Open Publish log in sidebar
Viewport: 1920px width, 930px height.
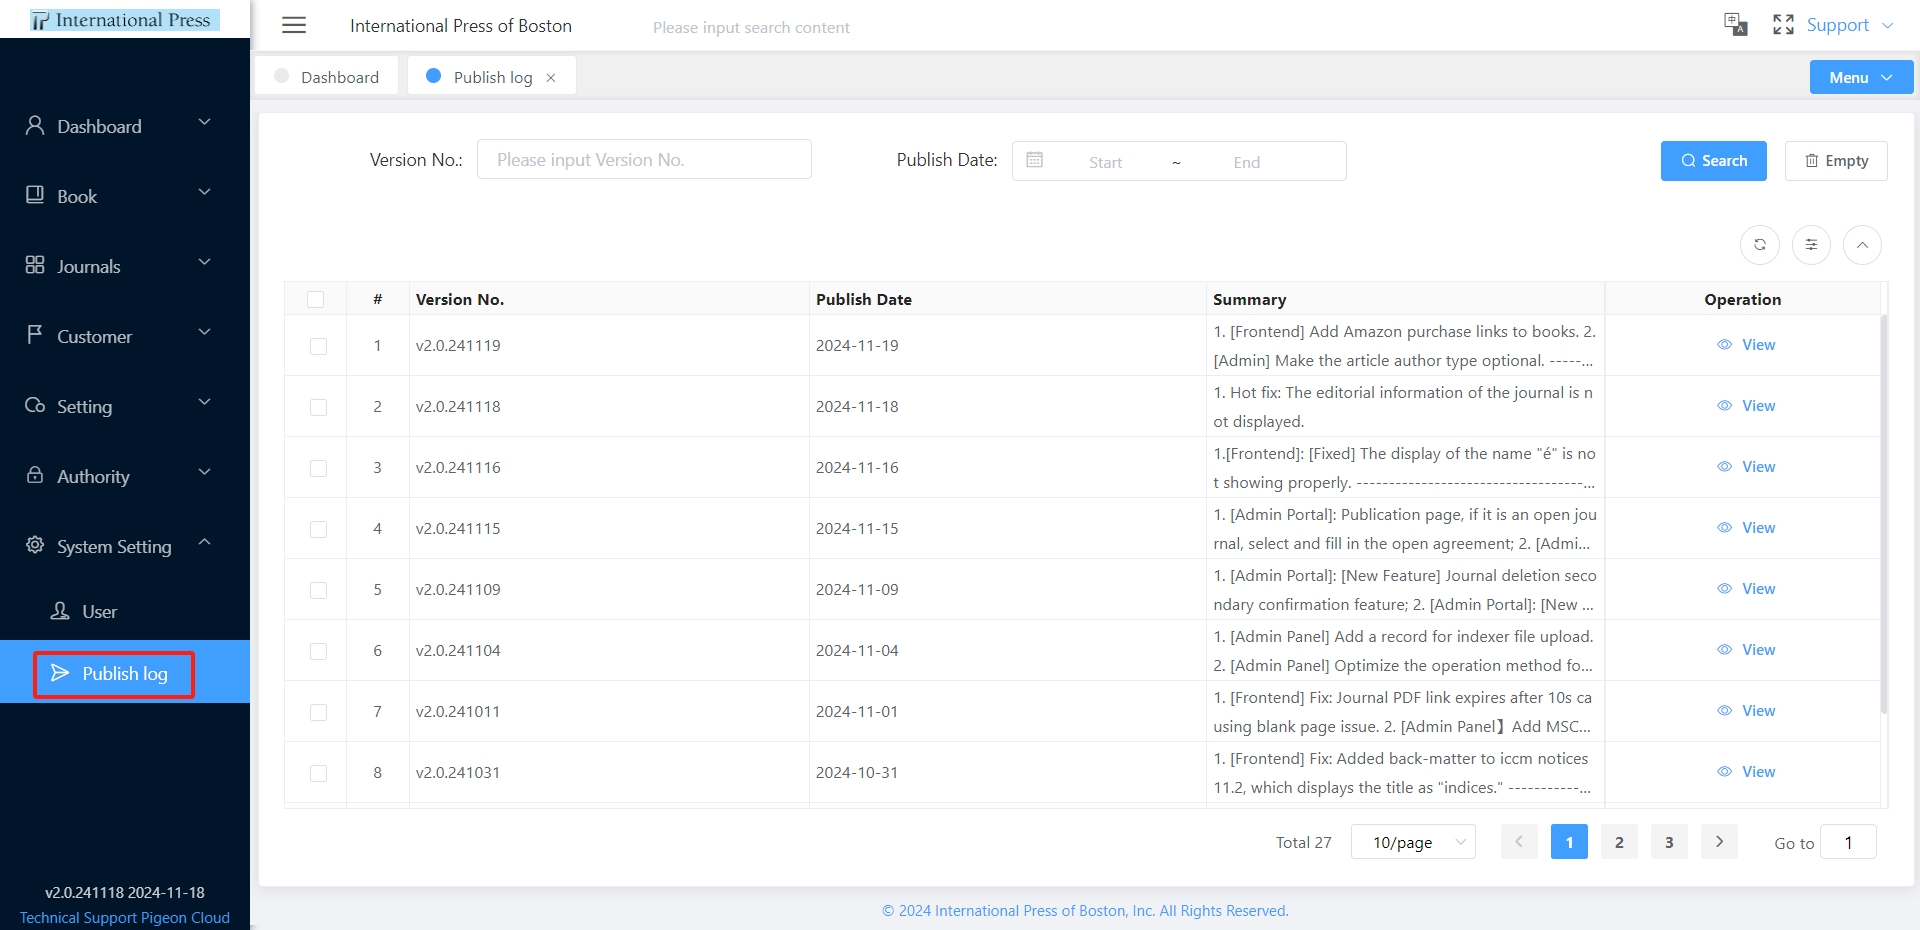[125, 673]
